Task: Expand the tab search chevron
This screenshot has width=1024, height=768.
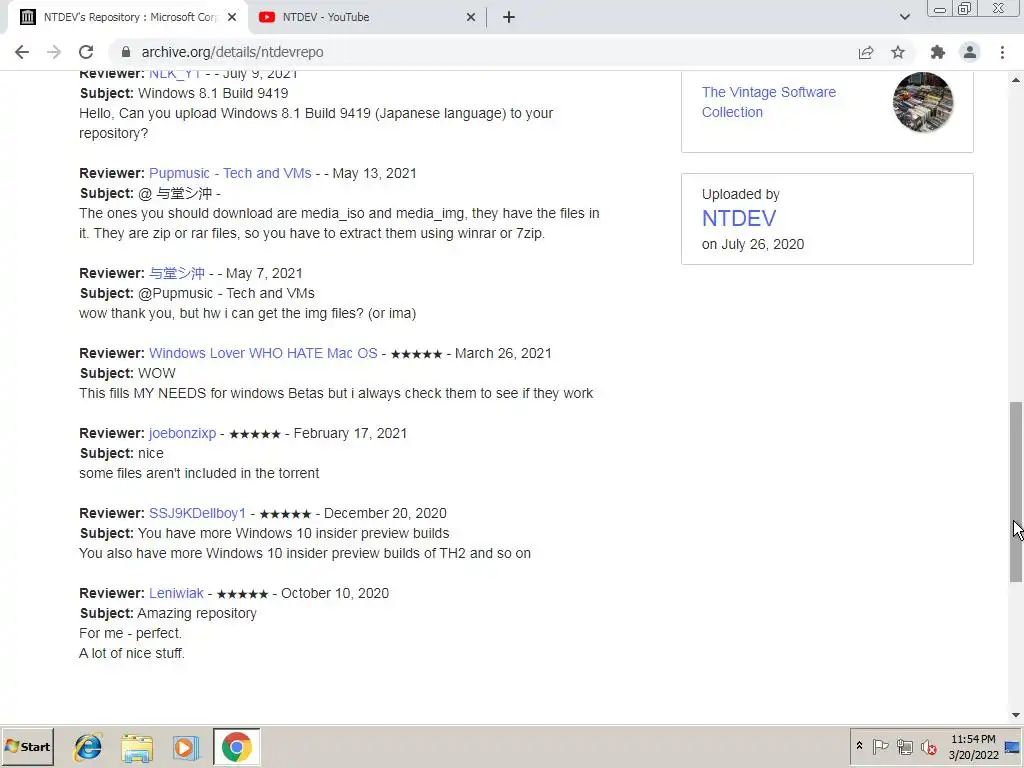Action: (x=904, y=17)
